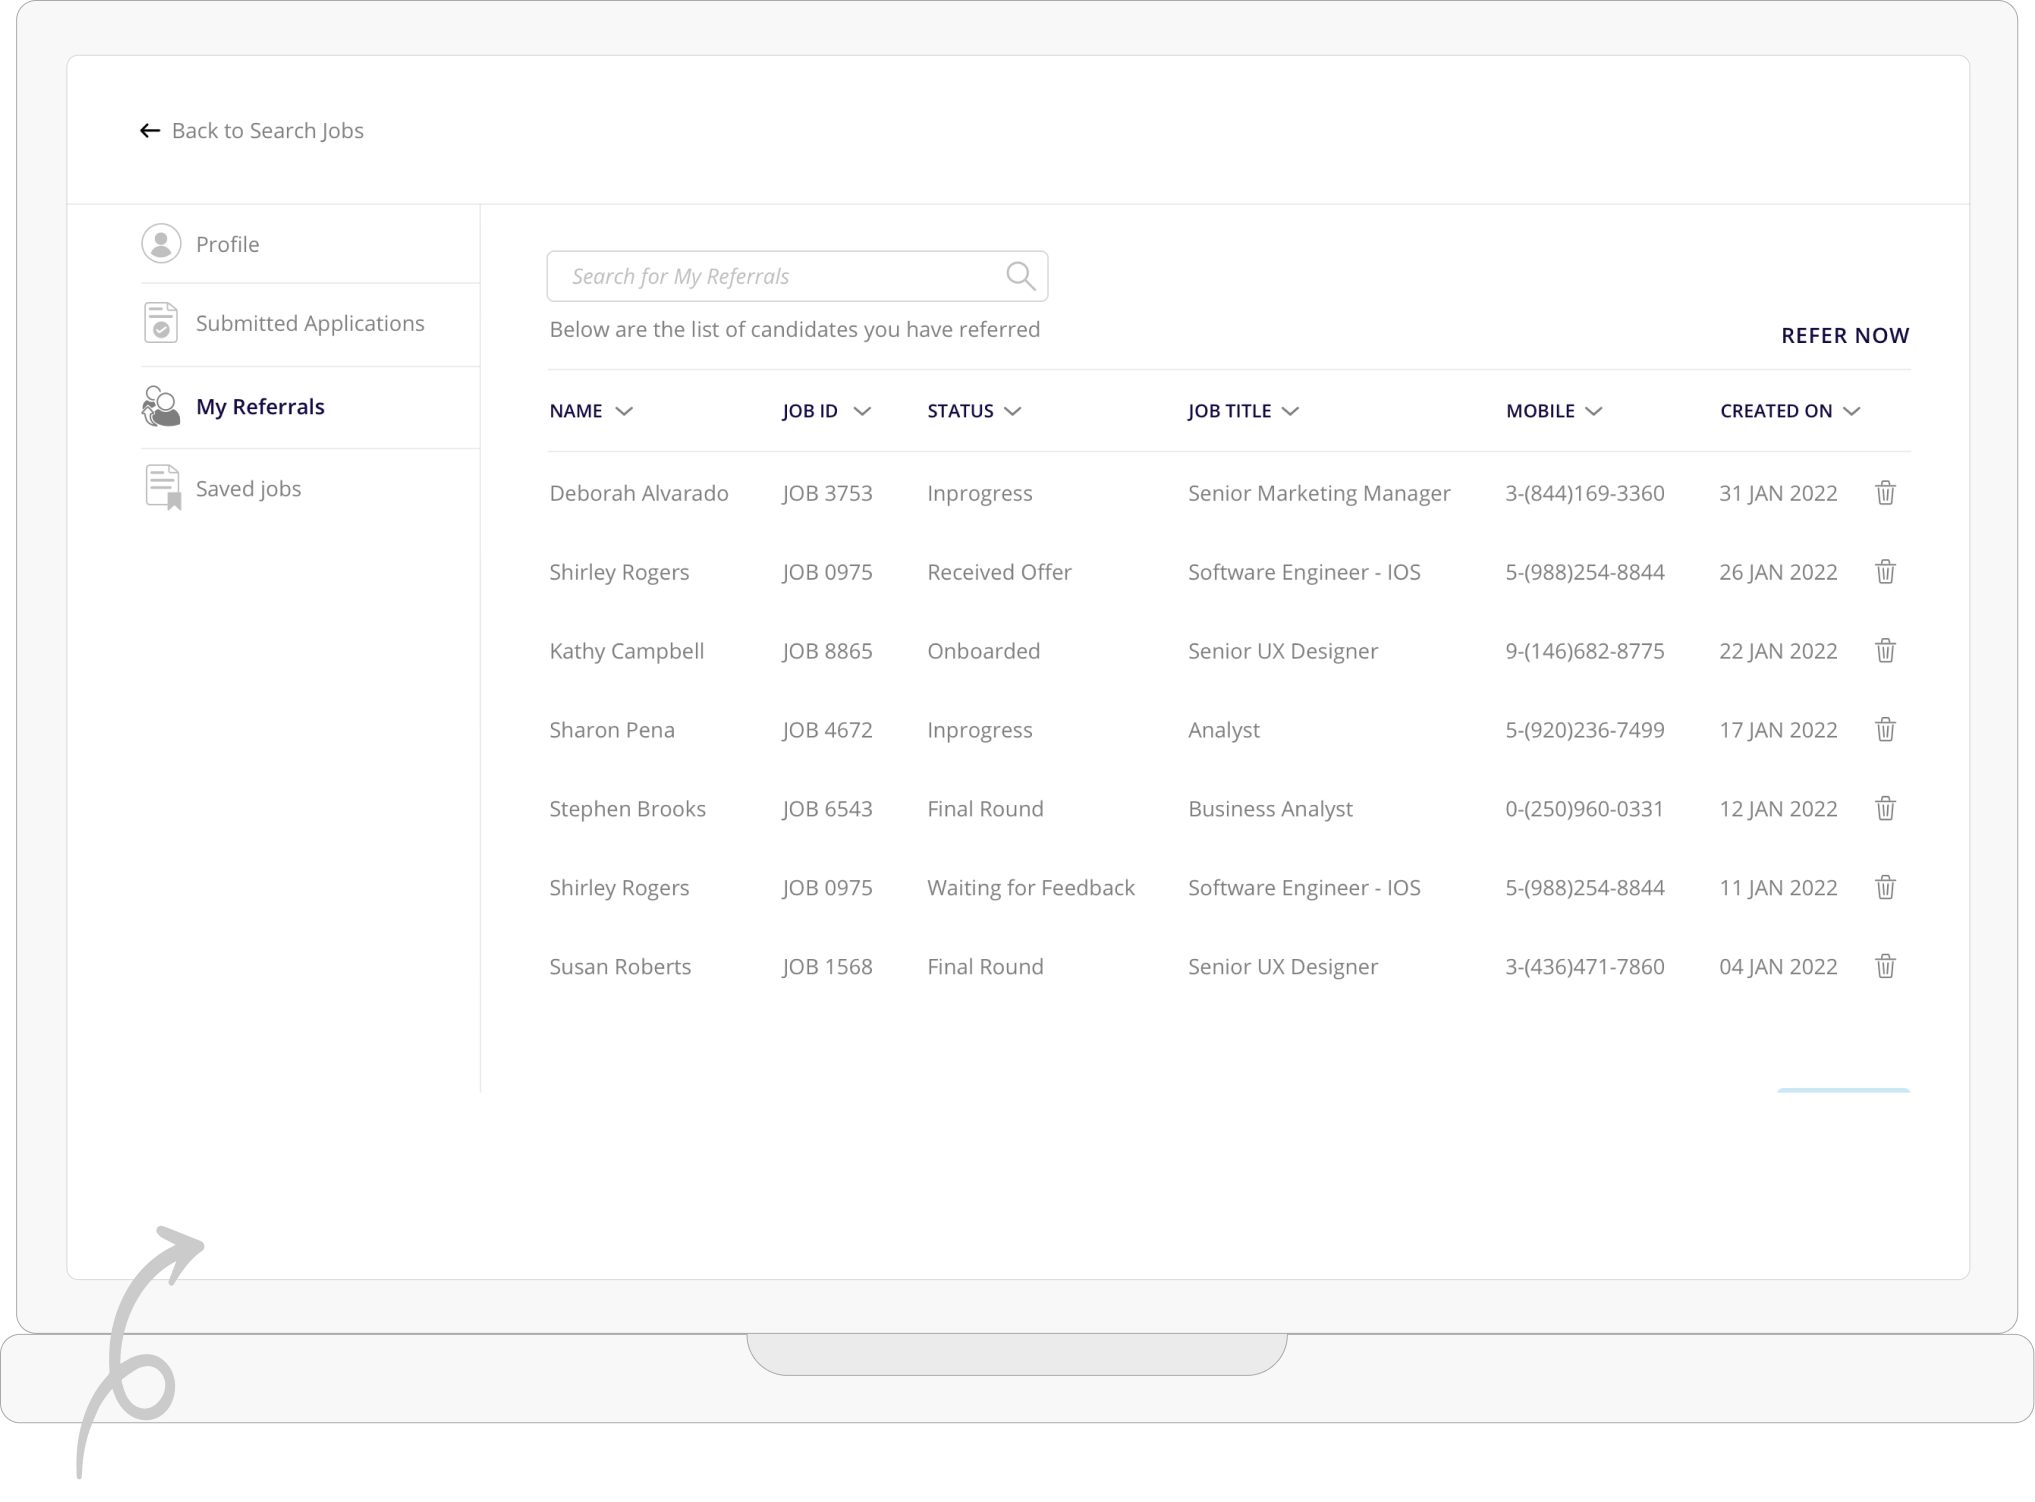Click trash icon beside Stephen Brooks entry
The width and height of the screenshot is (2035, 1502).
(1885, 809)
